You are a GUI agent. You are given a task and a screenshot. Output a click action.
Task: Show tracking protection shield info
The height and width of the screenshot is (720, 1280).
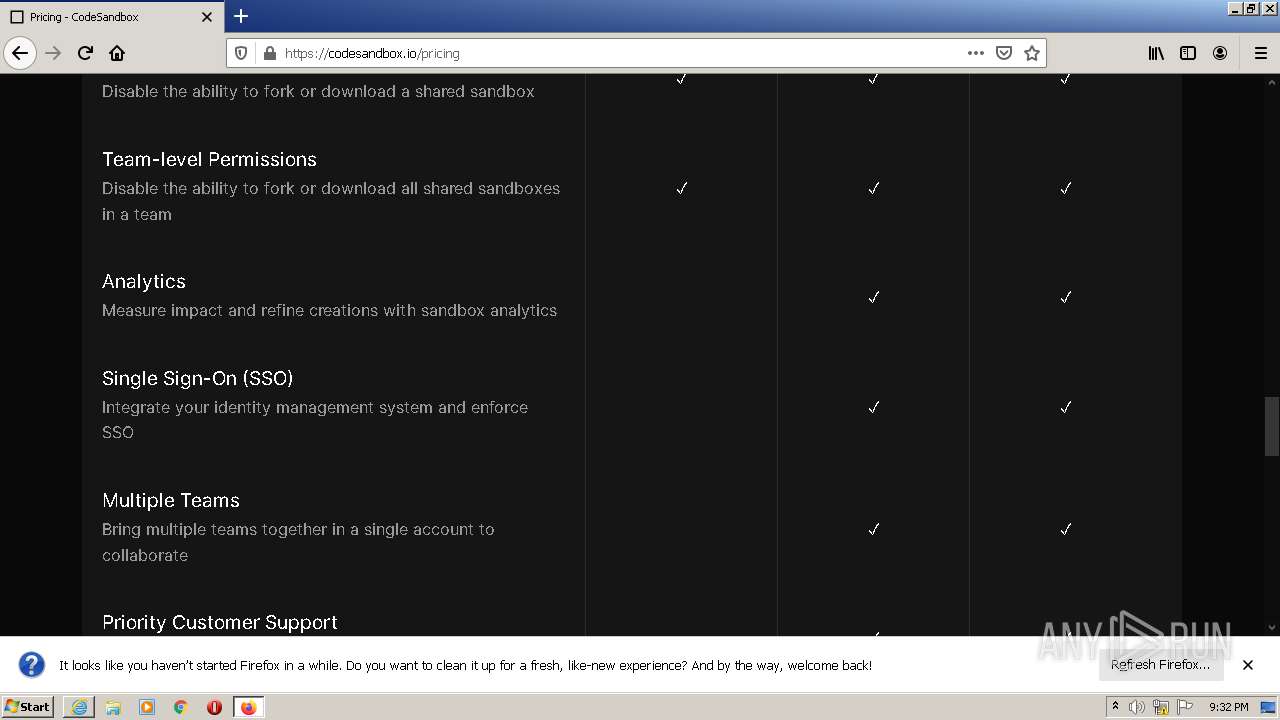pyautogui.click(x=241, y=53)
